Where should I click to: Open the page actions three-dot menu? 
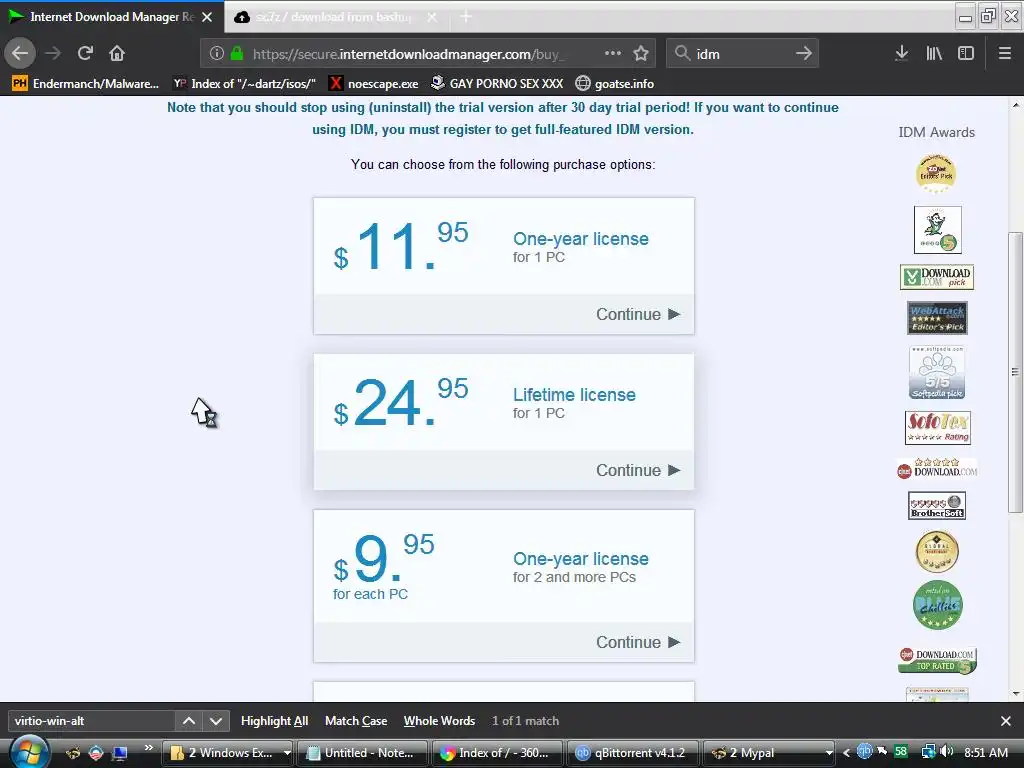[x=613, y=54]
